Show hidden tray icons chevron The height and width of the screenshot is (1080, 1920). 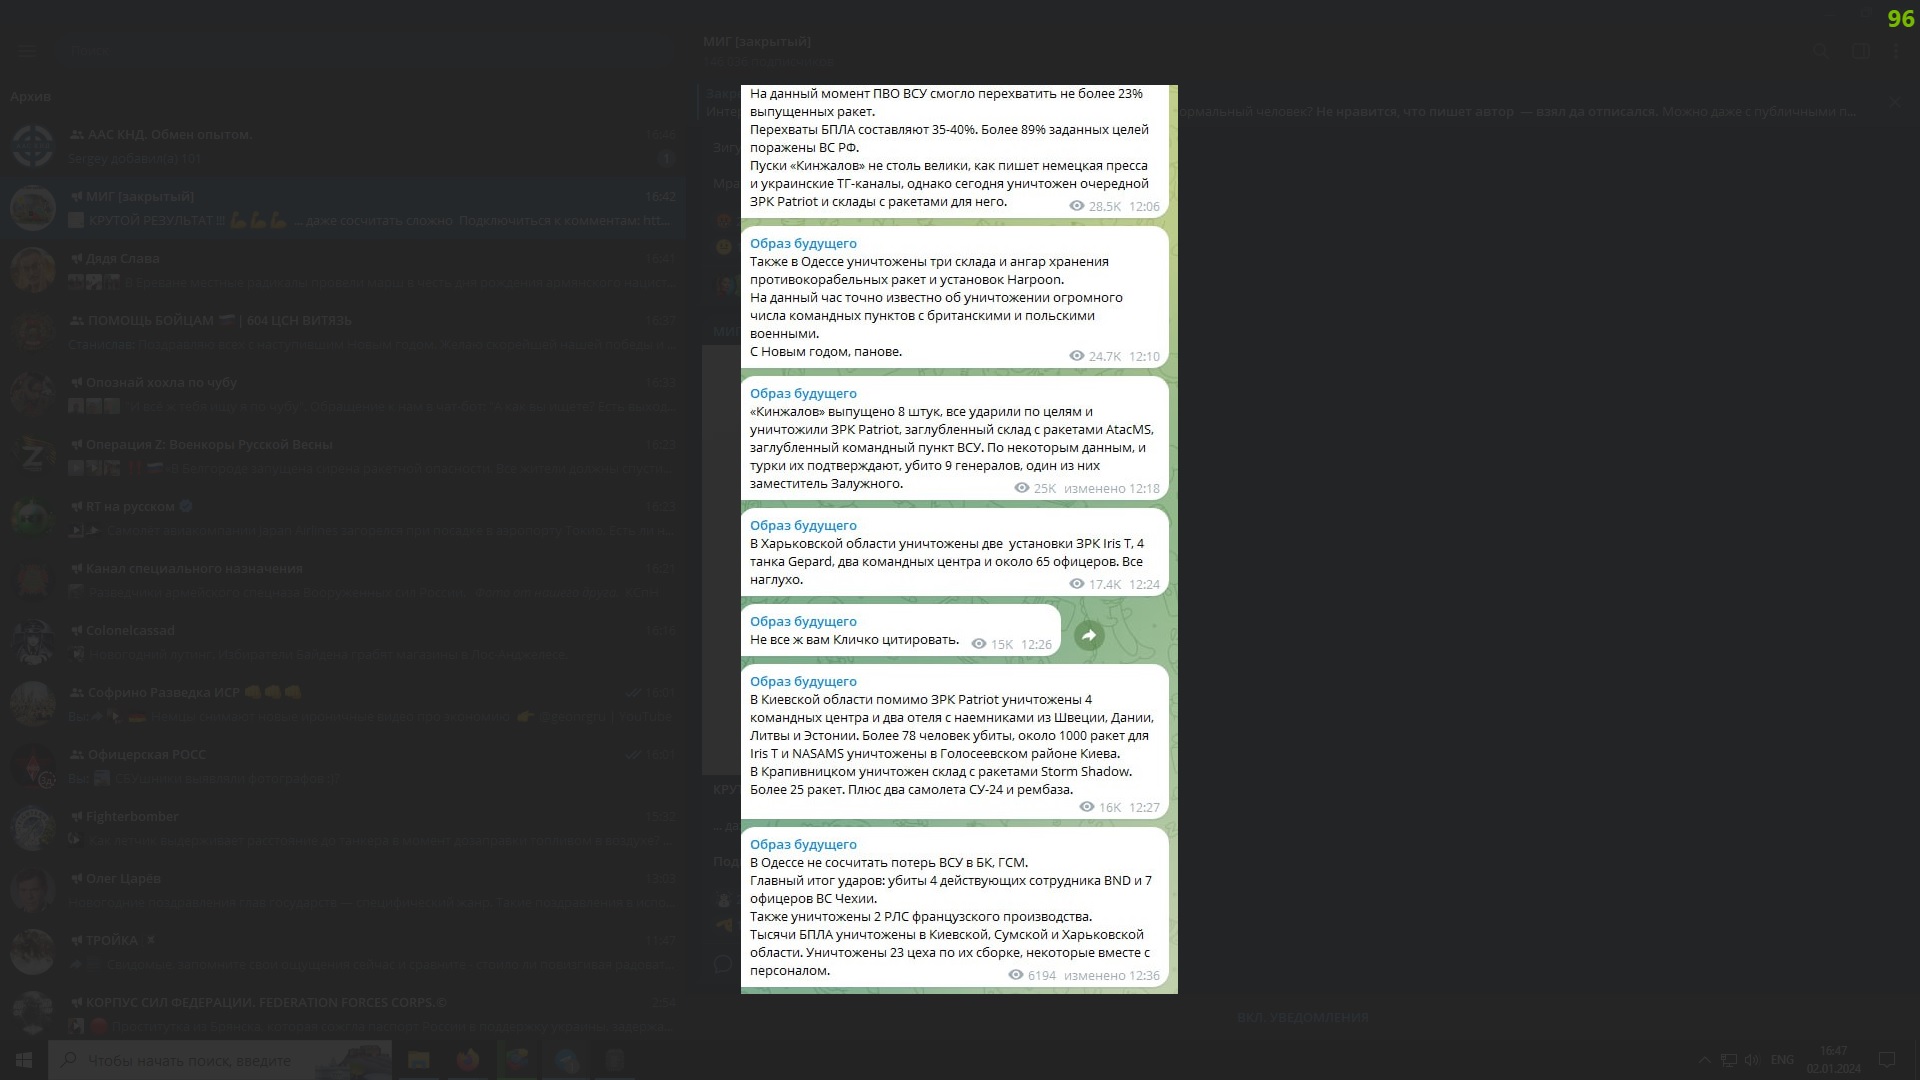pyautogui.click(x=1704, y=1060)
